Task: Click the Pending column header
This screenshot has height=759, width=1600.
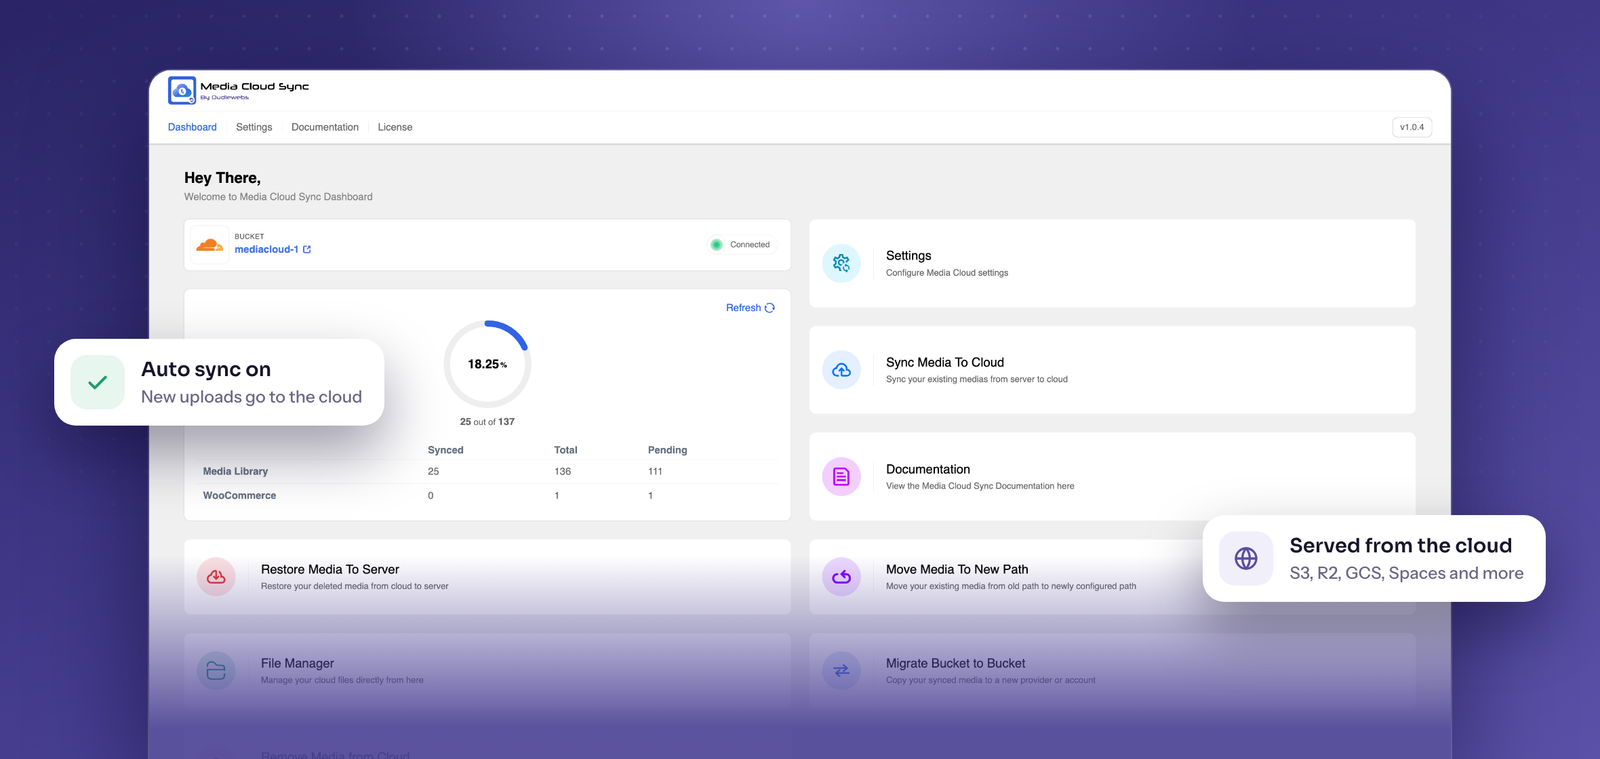Action: pyautogui.click(x=668, y=450)
